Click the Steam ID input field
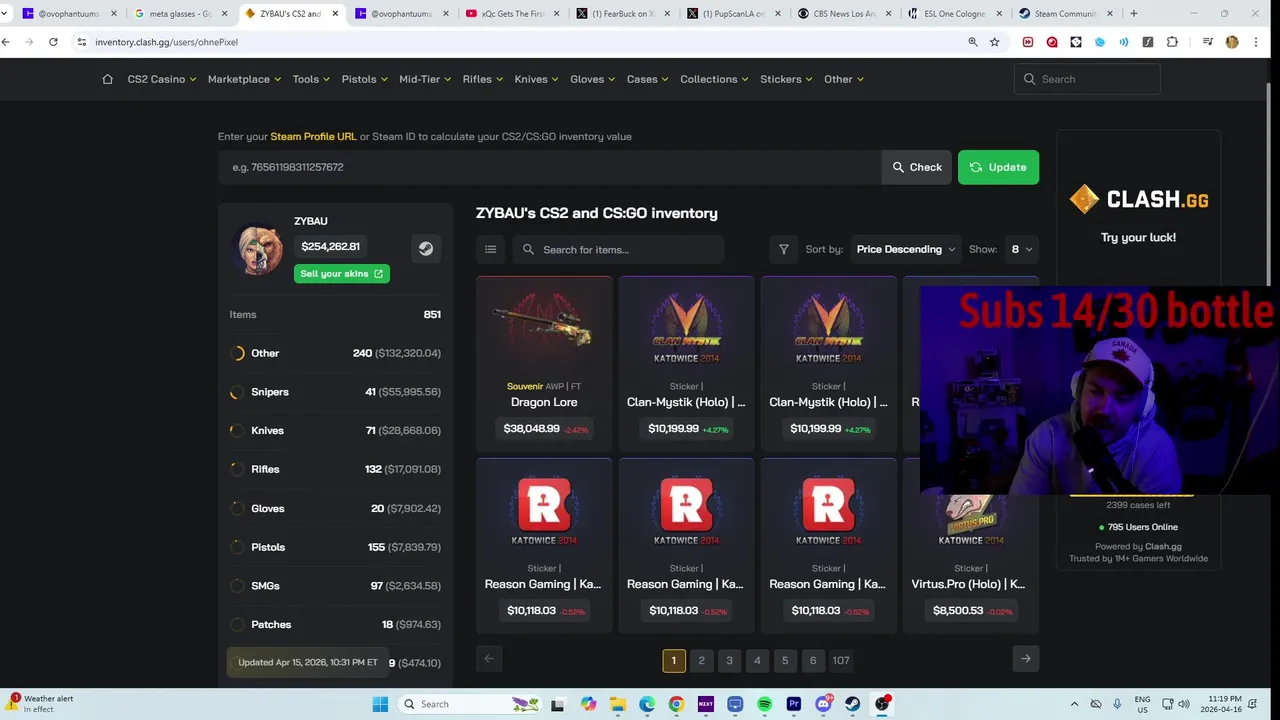The image size is (1280, 720). [550, 167]
